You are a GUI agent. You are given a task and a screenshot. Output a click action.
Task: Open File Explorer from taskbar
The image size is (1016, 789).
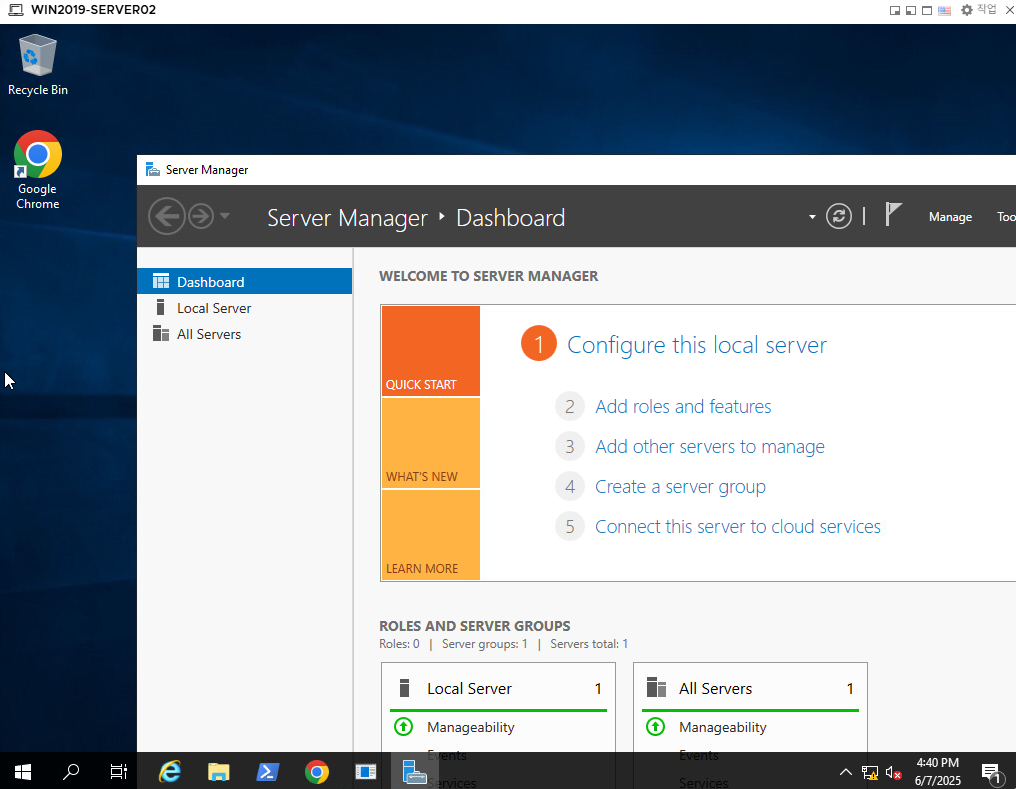pos(218,772)
